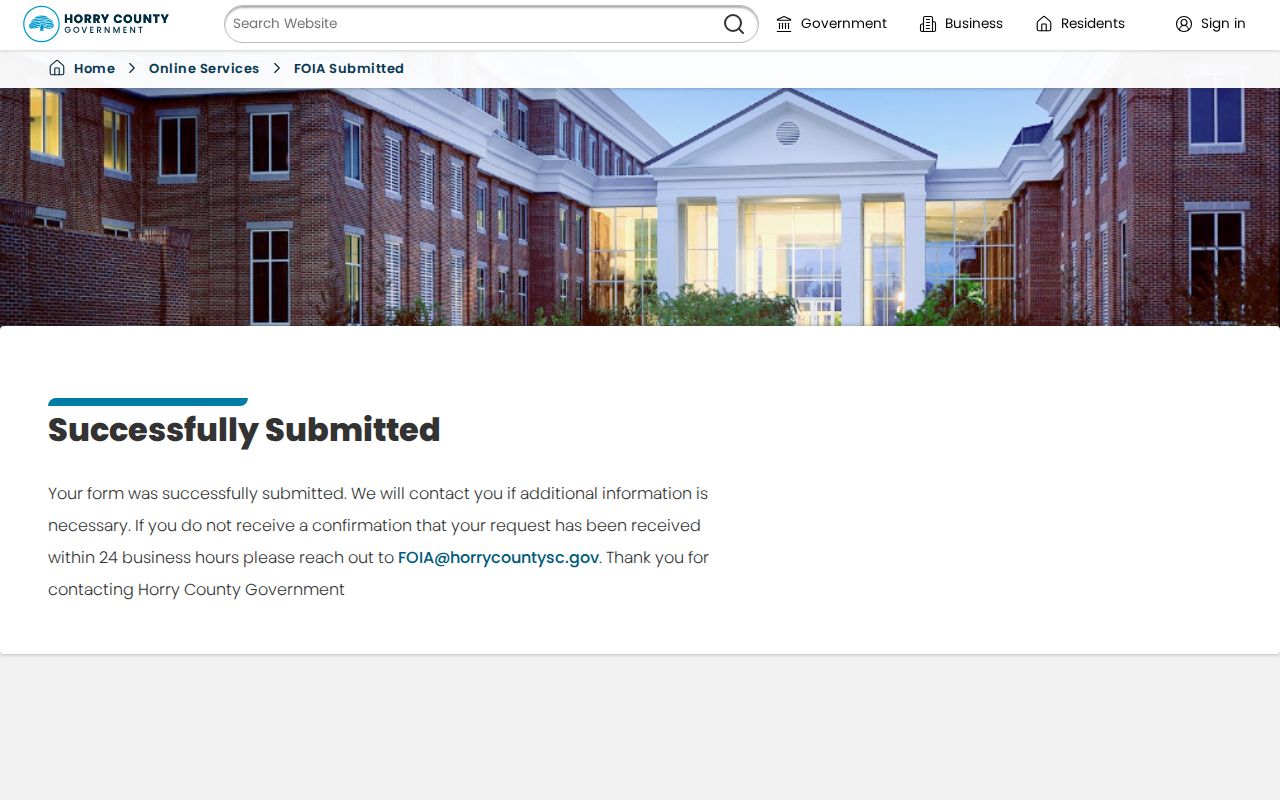Click the FOIA@horrycountysc.gov email link
1280x800 pixels.
[x=498, y=557]
